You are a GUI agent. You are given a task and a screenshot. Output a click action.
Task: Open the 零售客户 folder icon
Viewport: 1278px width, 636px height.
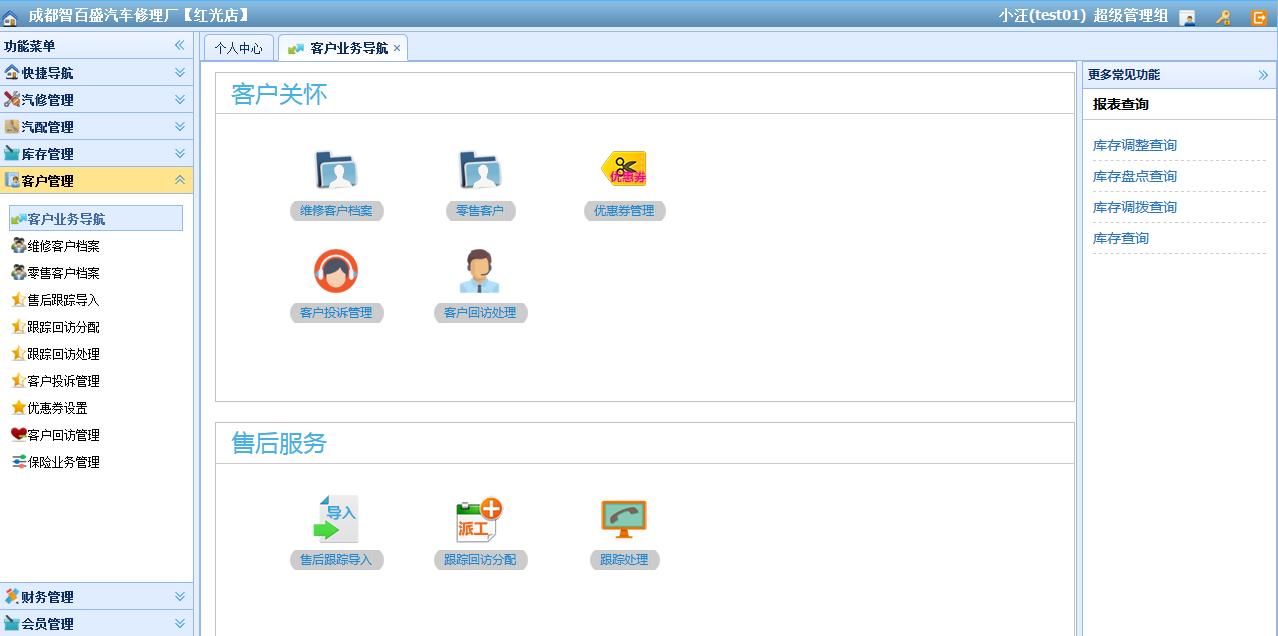tap(480, 170)
